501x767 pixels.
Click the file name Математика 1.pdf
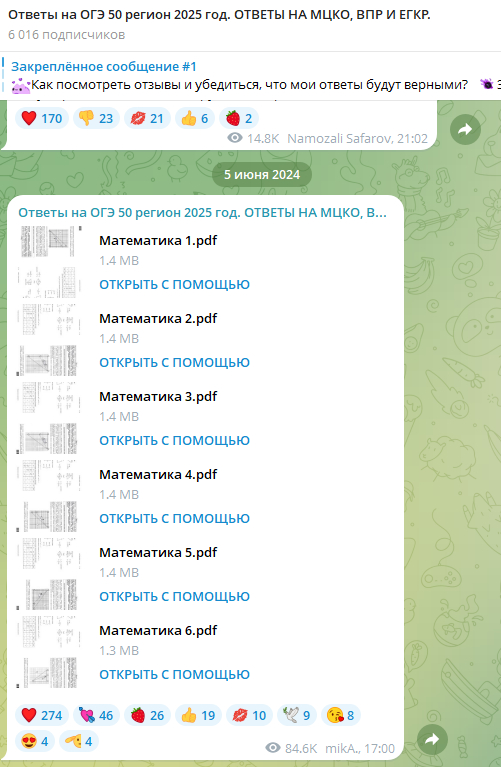point(158,241)
